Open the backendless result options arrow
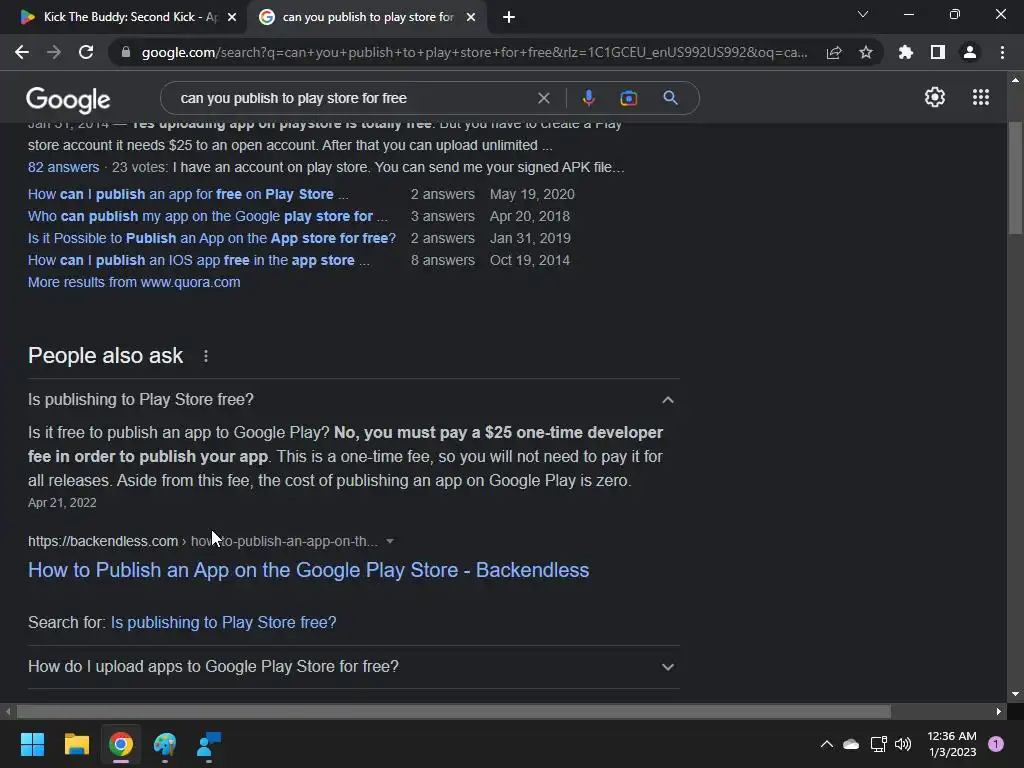The width and height of the screenshot is (1024, 768). click(x=390, y=541)
